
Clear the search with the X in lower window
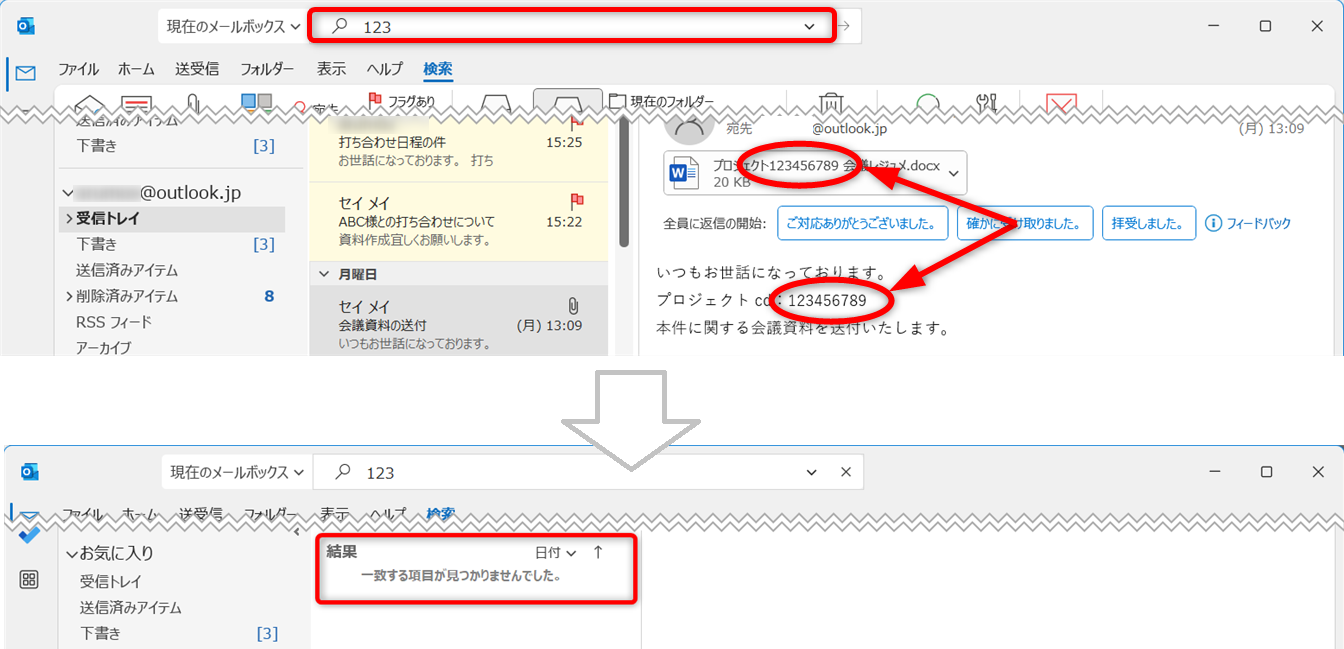click(845, 472)
